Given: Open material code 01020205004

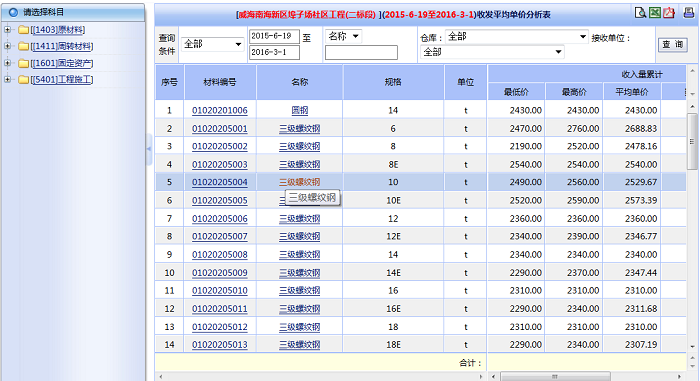Looking at the screenshot, I should click(x=220, y=182).
